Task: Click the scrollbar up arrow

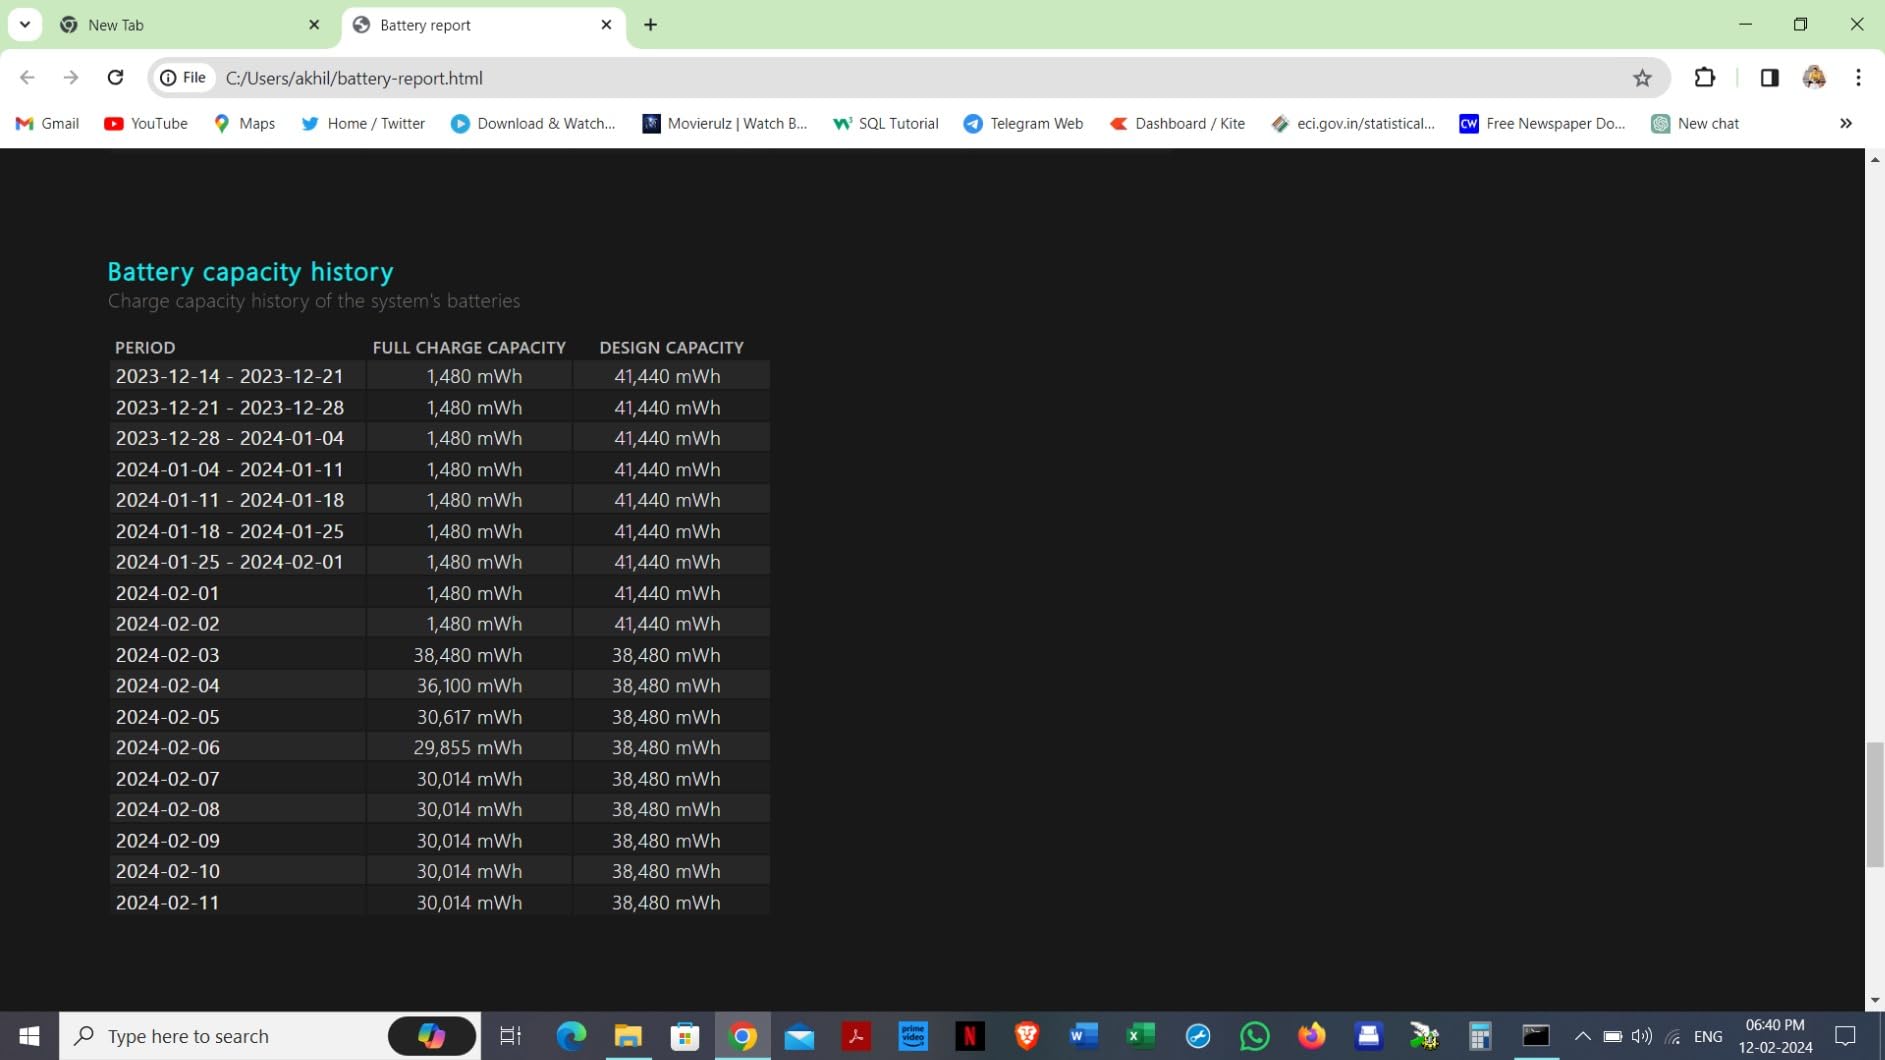Action: 1875,159
